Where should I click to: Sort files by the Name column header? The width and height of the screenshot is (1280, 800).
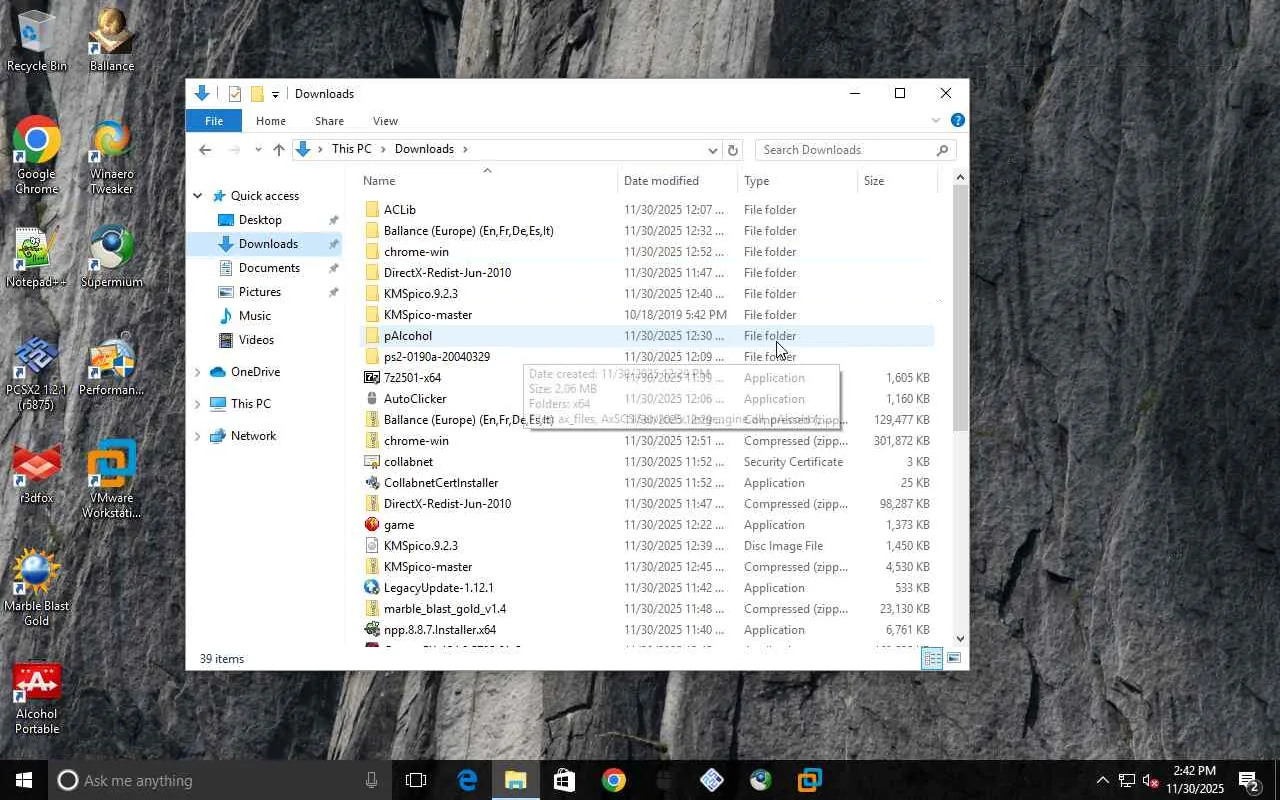(x=487, y=181)
